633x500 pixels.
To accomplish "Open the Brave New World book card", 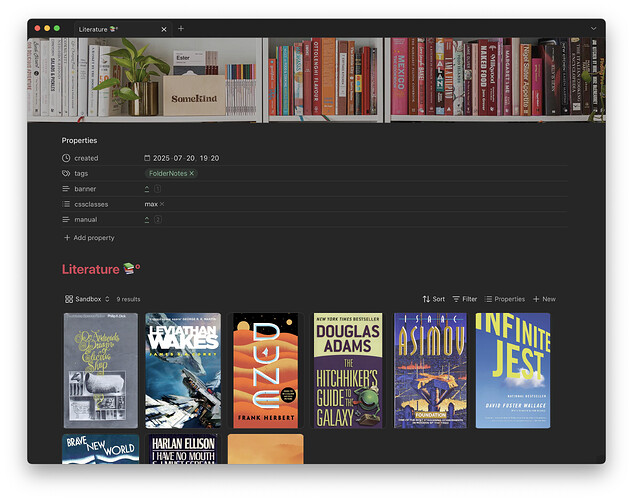I will pyautogui.click(x=101, y=449).
